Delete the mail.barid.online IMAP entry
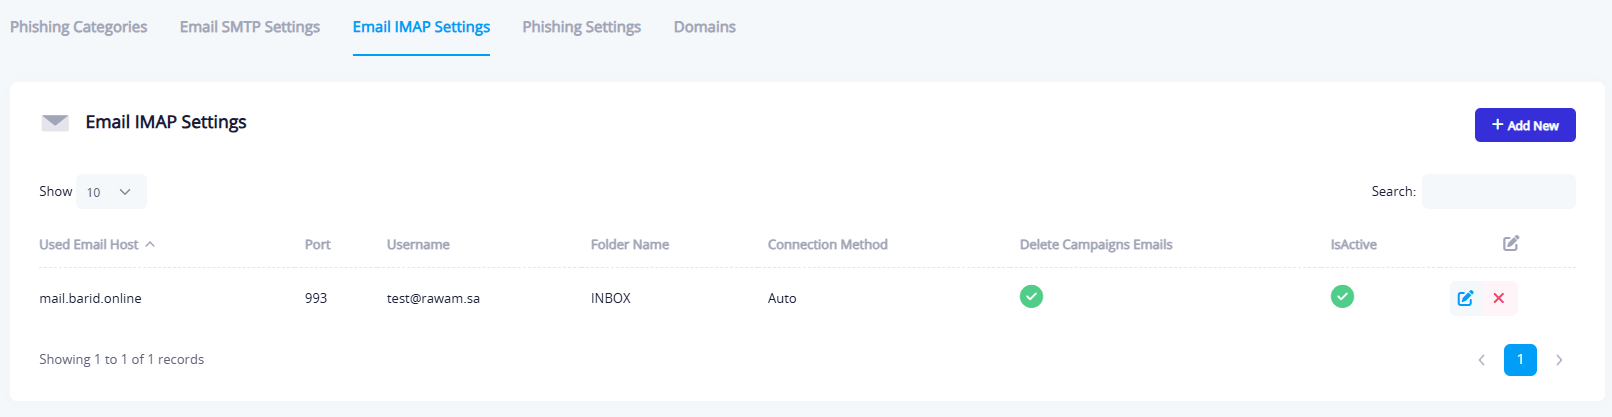The height and width of the screenshot is (417, 1612). tap(1499, 298)
